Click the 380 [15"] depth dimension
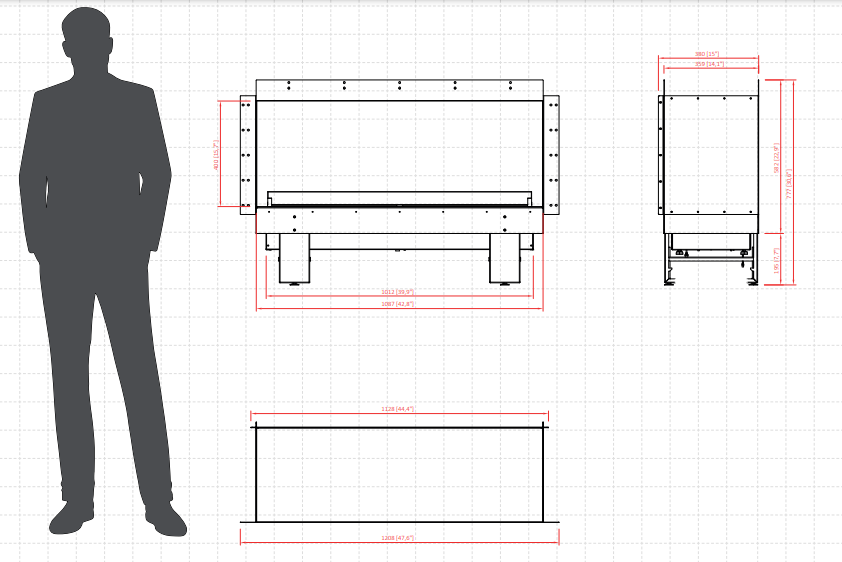 707,54
